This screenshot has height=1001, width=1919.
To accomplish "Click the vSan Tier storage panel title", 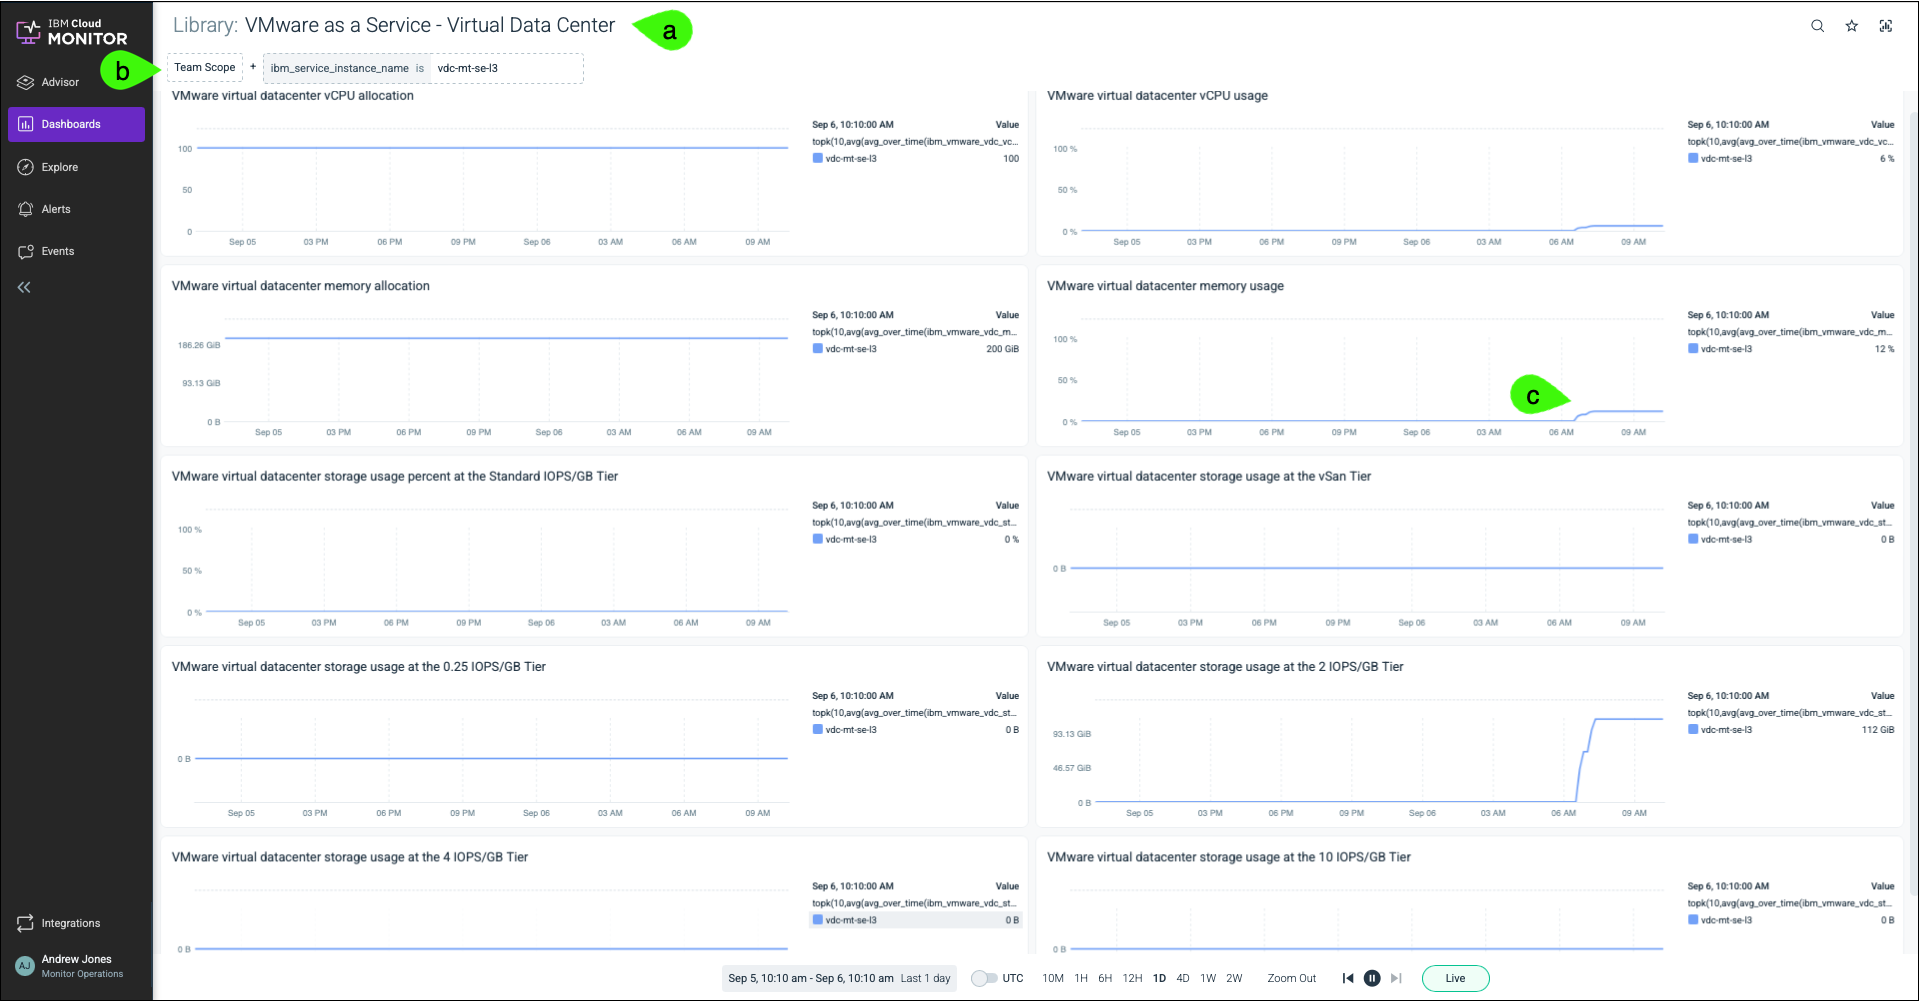I will point(1208,476).
